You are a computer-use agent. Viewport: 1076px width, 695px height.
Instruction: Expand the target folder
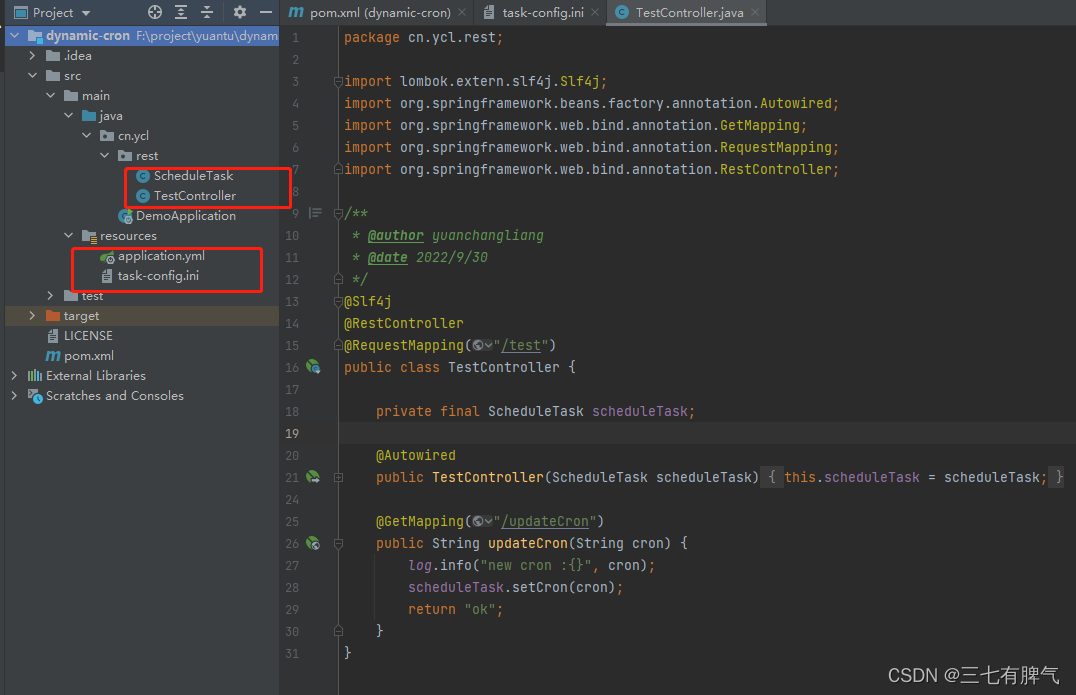[33, 316]
